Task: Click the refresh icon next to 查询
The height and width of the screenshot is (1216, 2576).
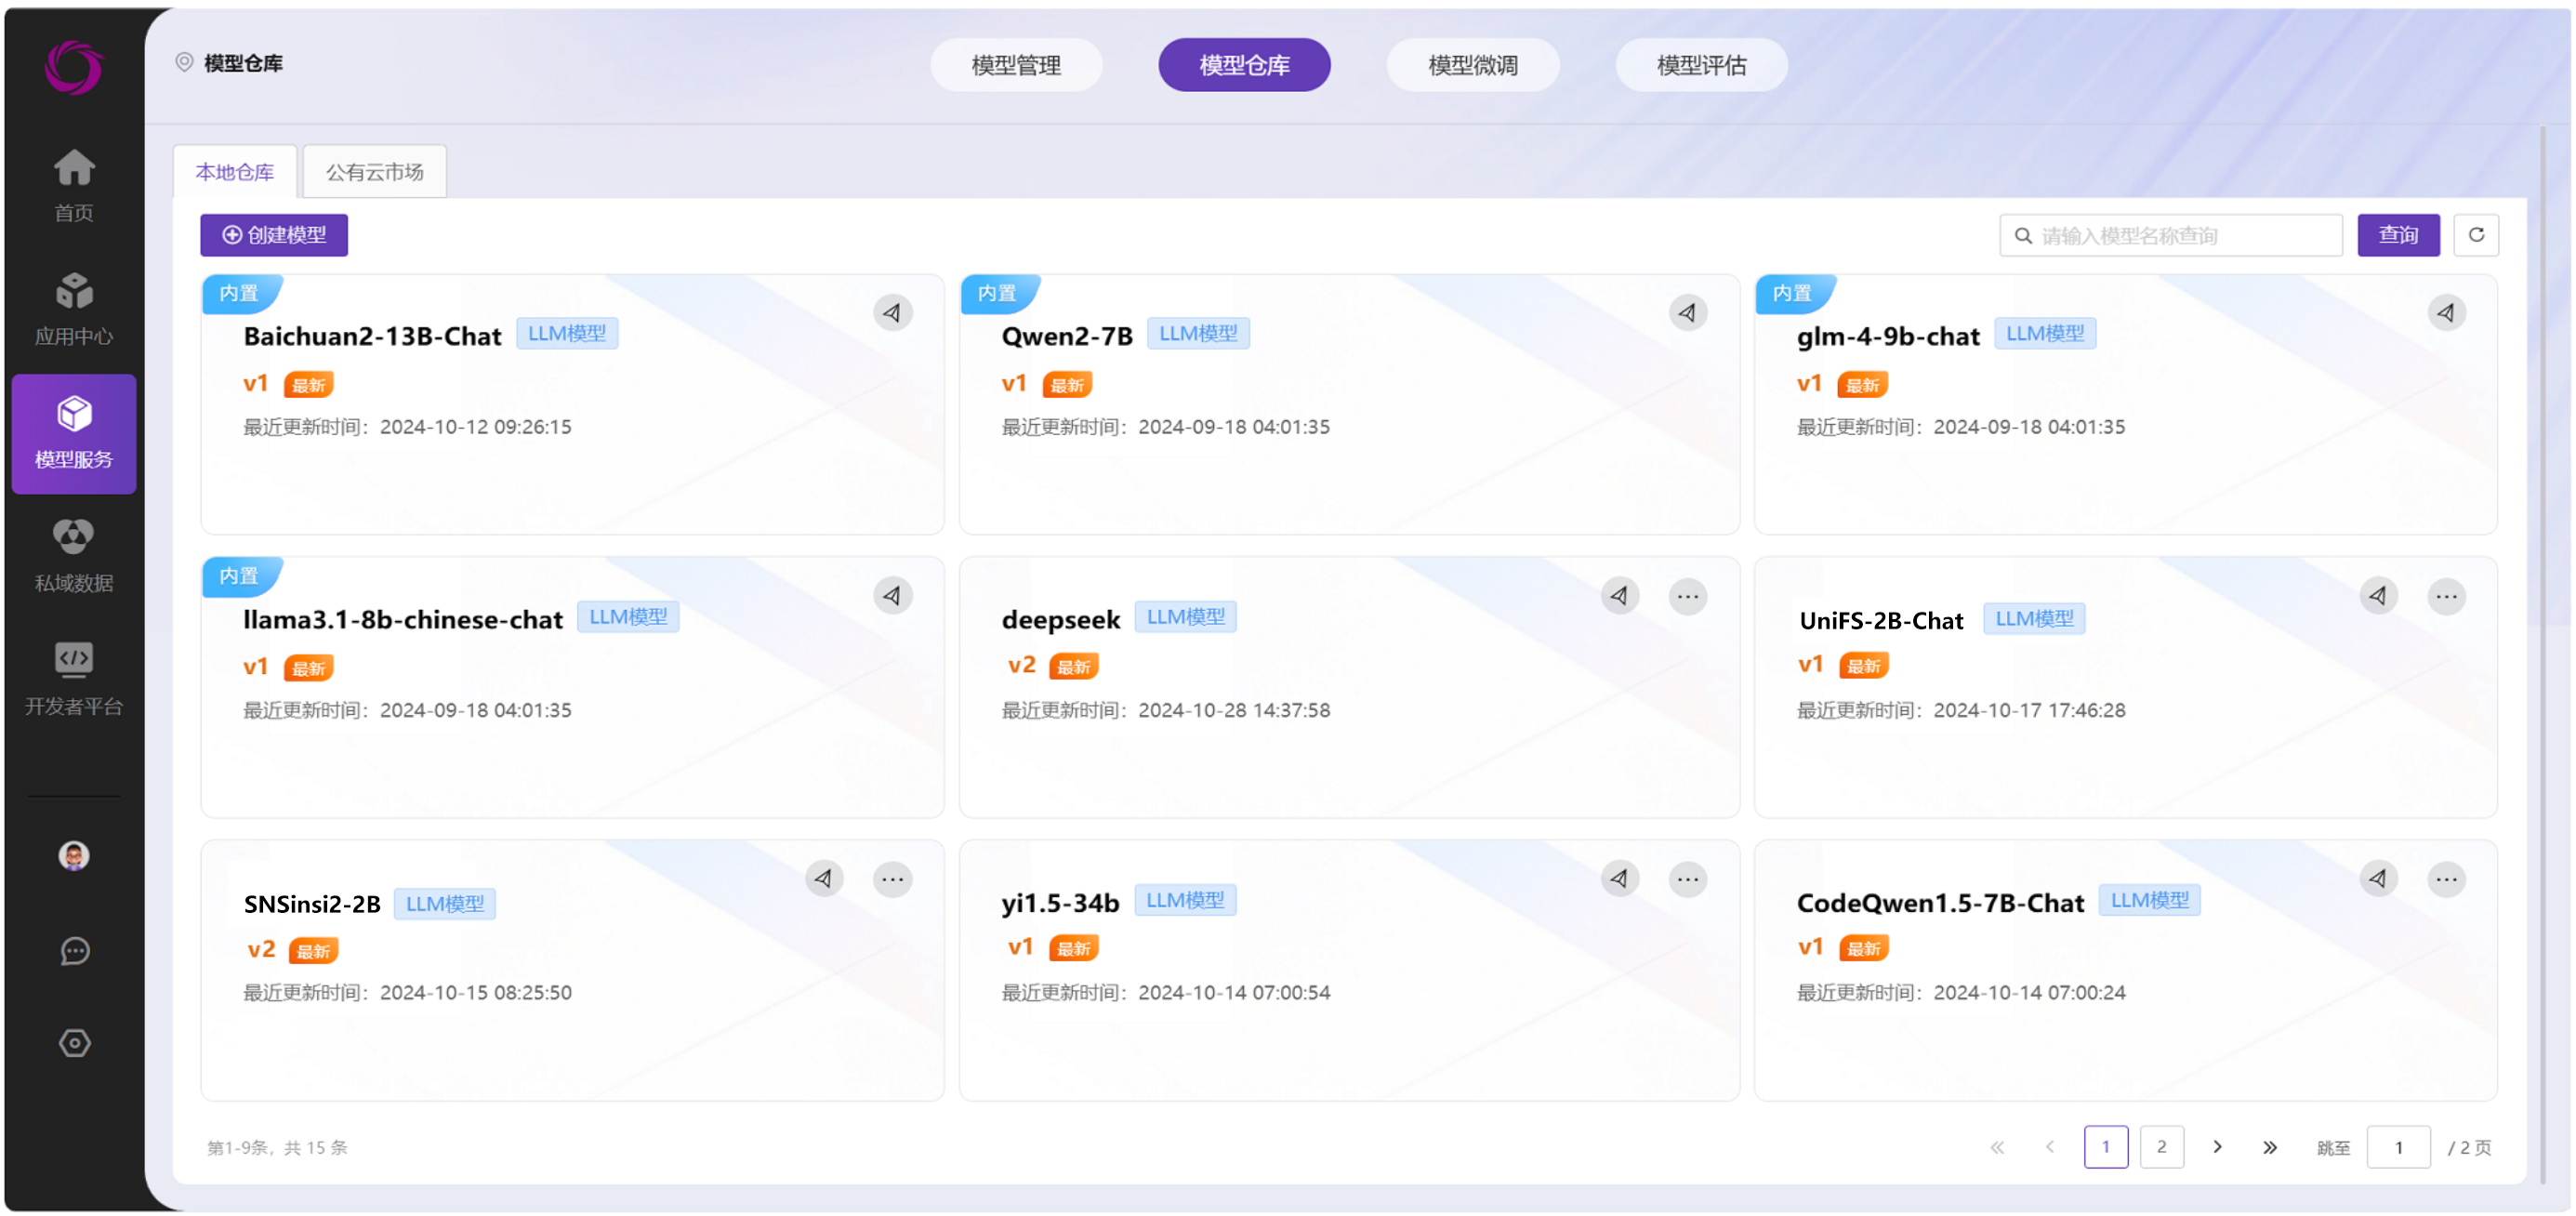Action: 2476,235
